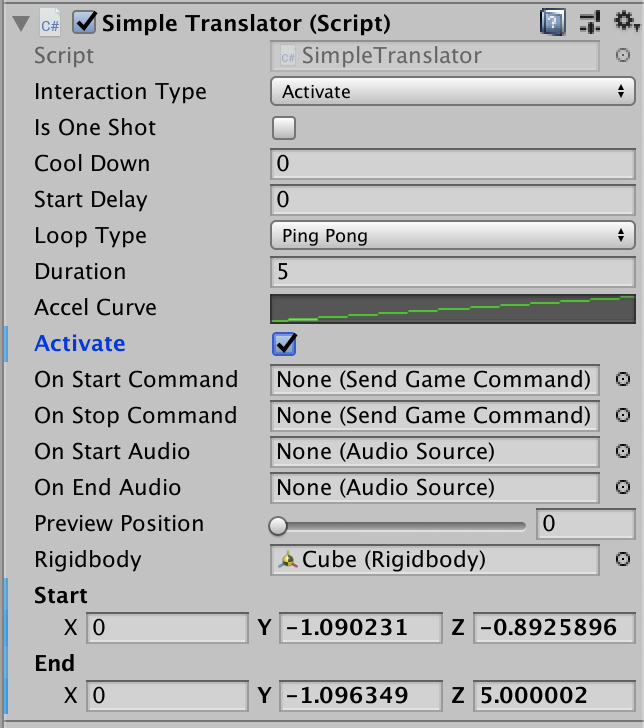Enable the Is One Shot checkbox
Image resolution: width=644 pixels, height=728 pixels.
284,128
